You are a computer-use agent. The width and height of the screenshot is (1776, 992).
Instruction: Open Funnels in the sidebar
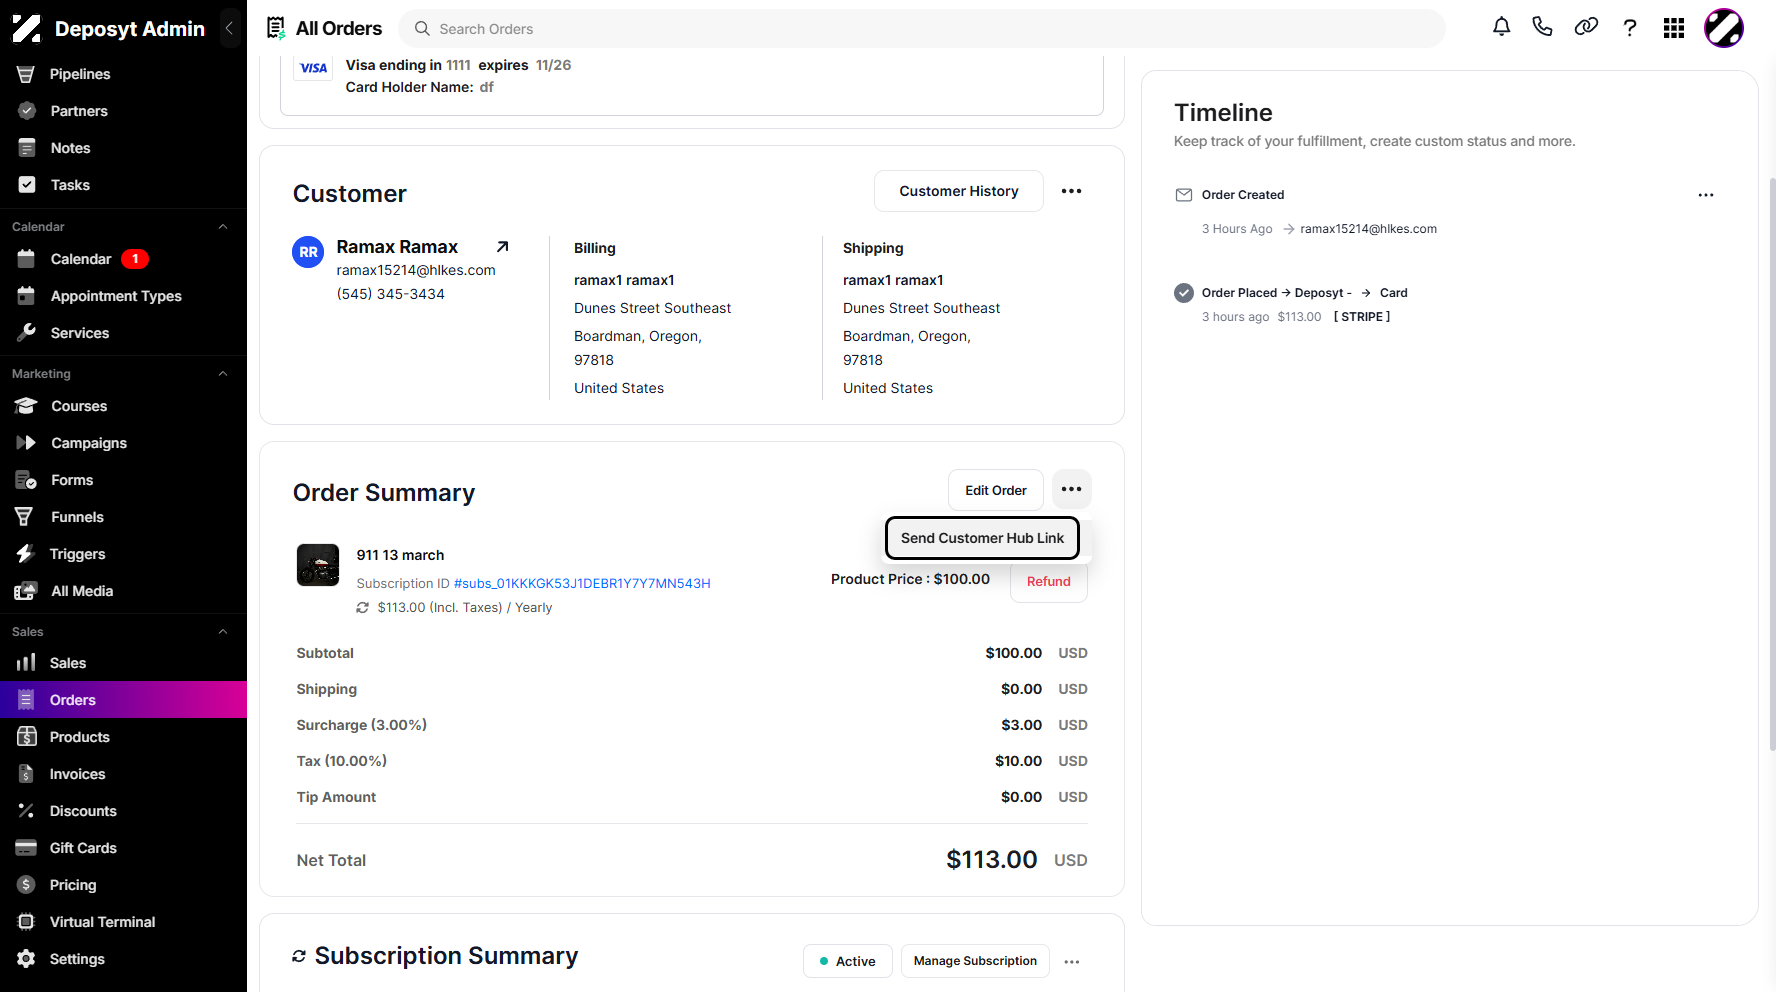[123, 517]
